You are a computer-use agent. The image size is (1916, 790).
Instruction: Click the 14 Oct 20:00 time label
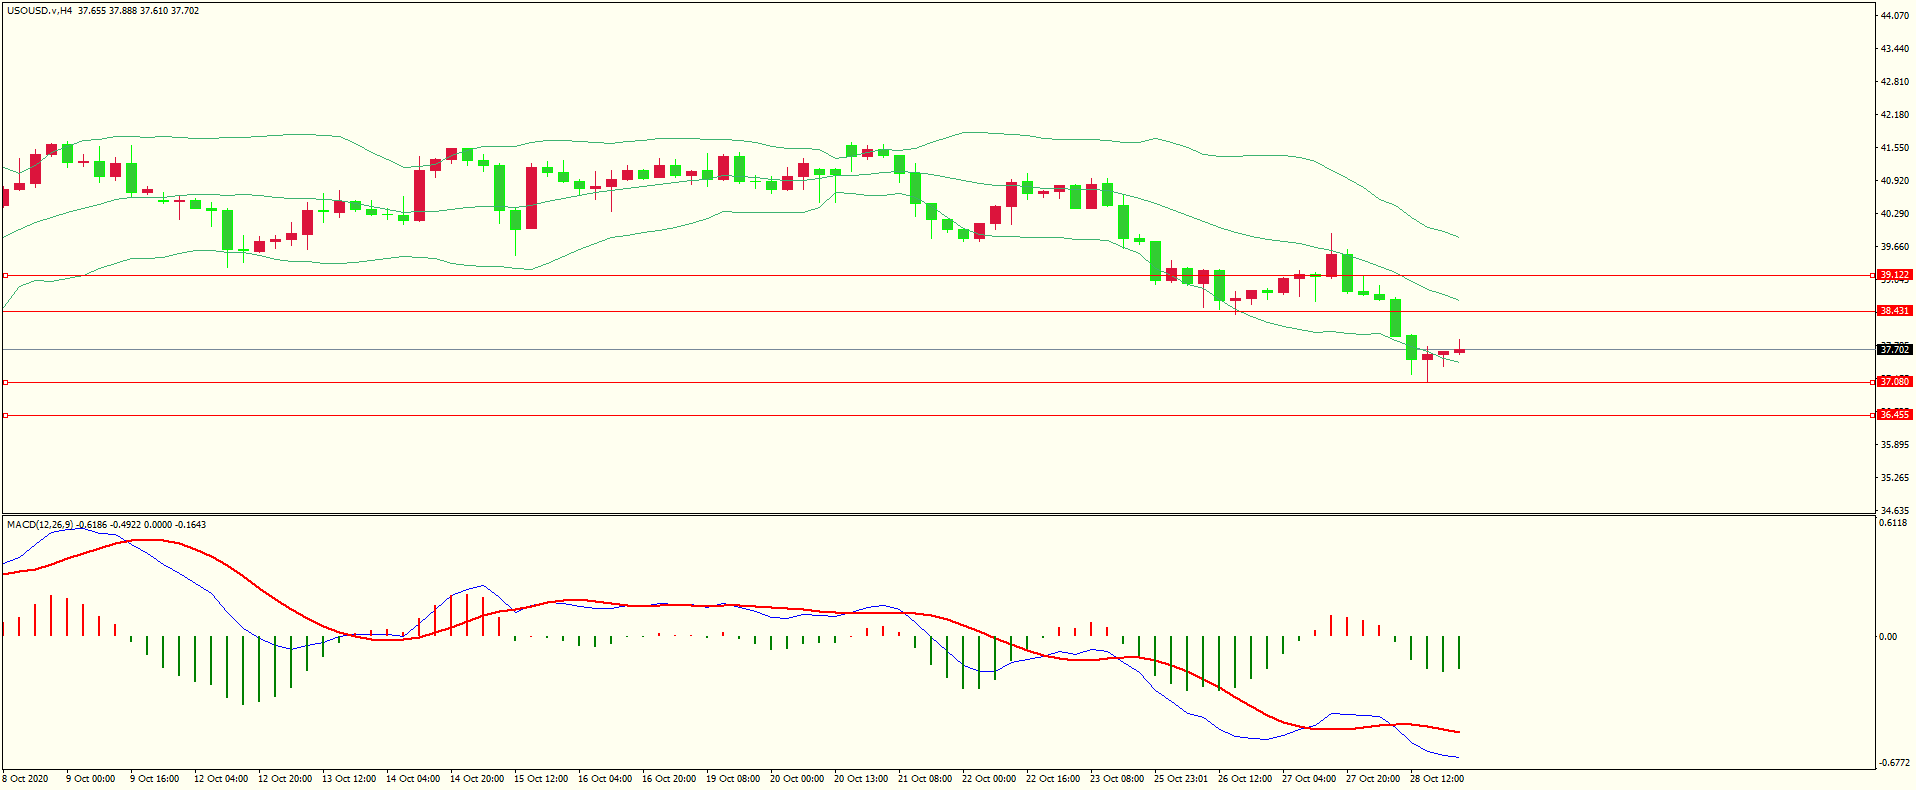click(477, 779)
